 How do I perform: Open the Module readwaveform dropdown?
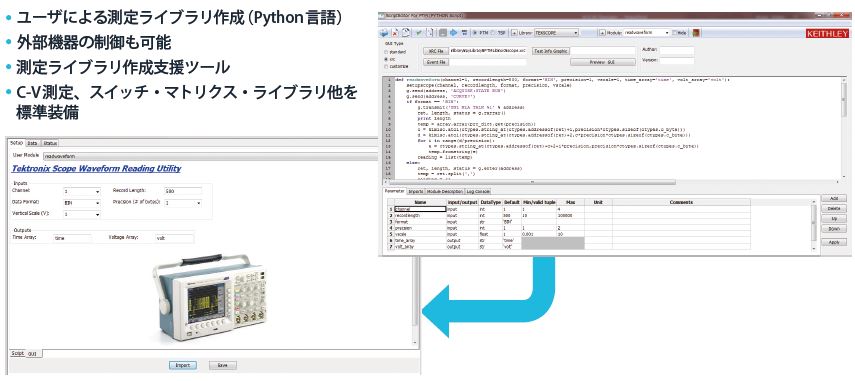(x=647, y=33)
